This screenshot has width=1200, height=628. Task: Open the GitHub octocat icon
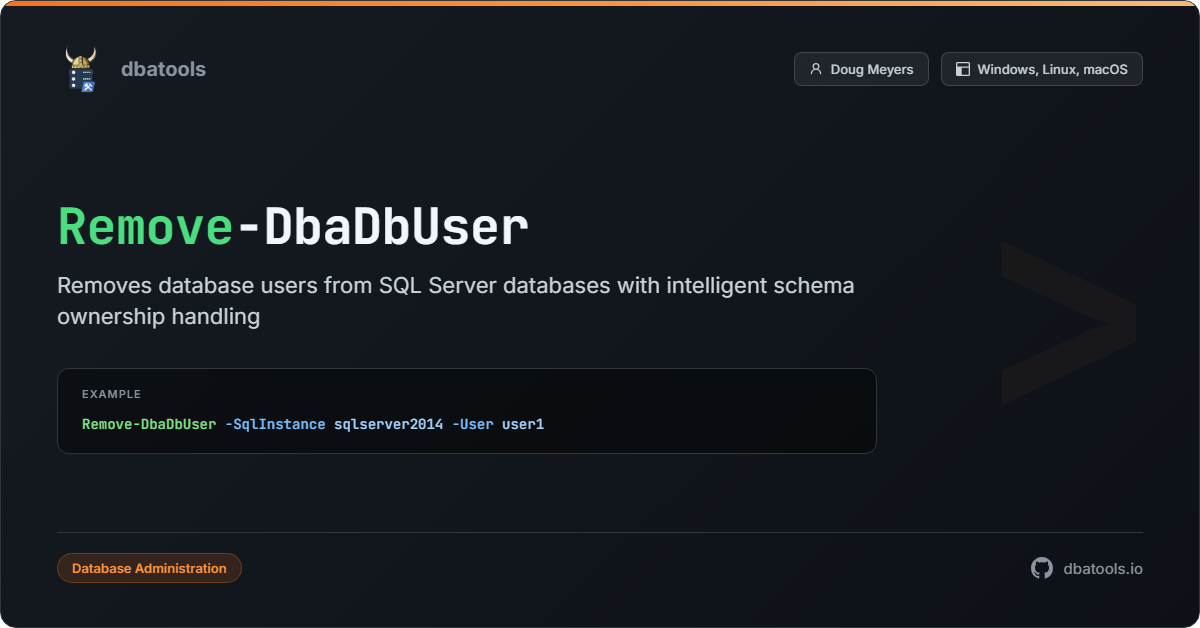(x=1042, y=568)
